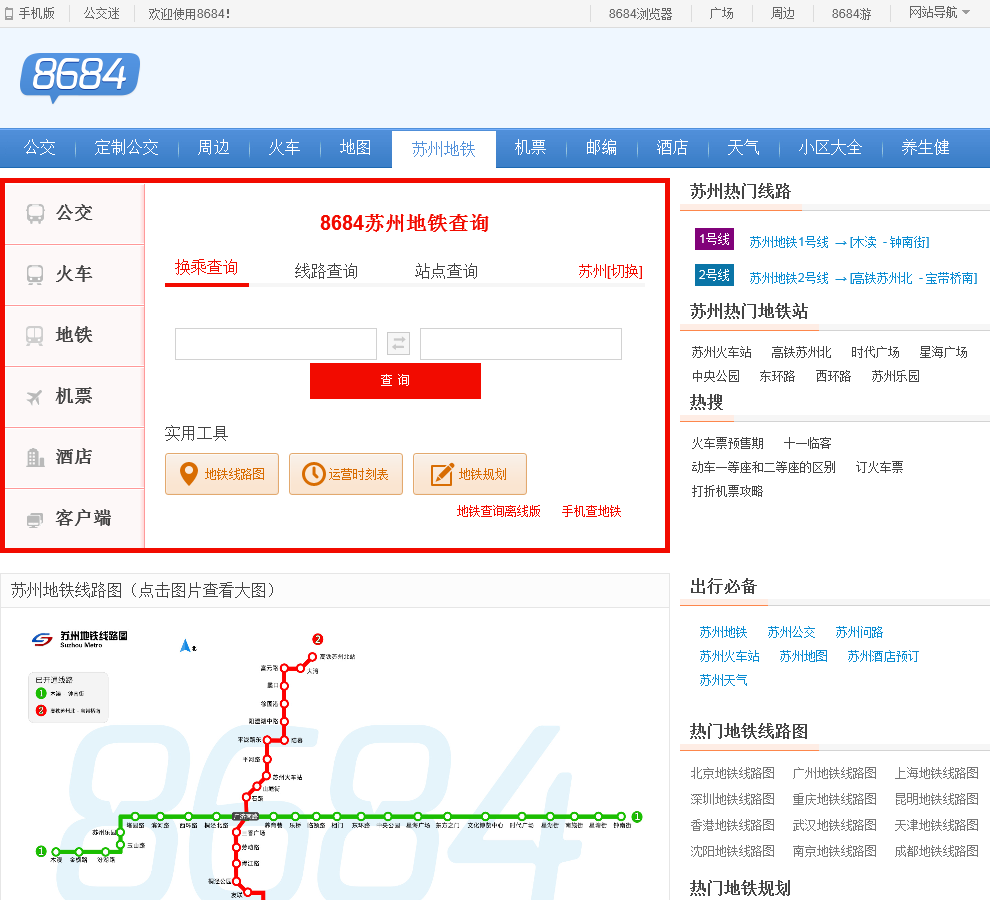Open the Suzhou metro map image
Screen dimensions: 990x900
[335, 755]
